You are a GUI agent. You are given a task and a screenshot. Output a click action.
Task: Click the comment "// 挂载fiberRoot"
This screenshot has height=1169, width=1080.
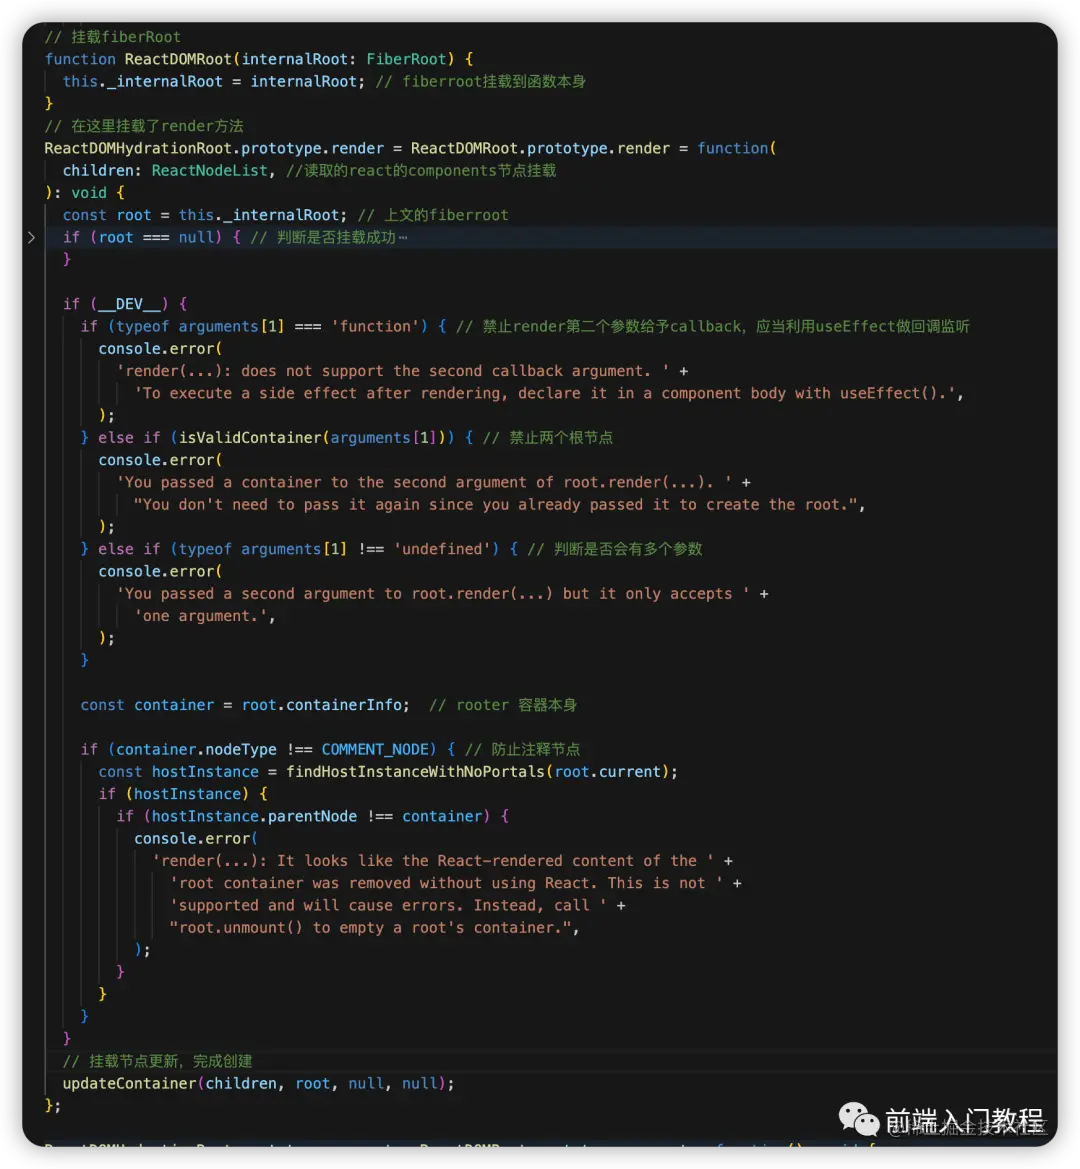[113, 37]
